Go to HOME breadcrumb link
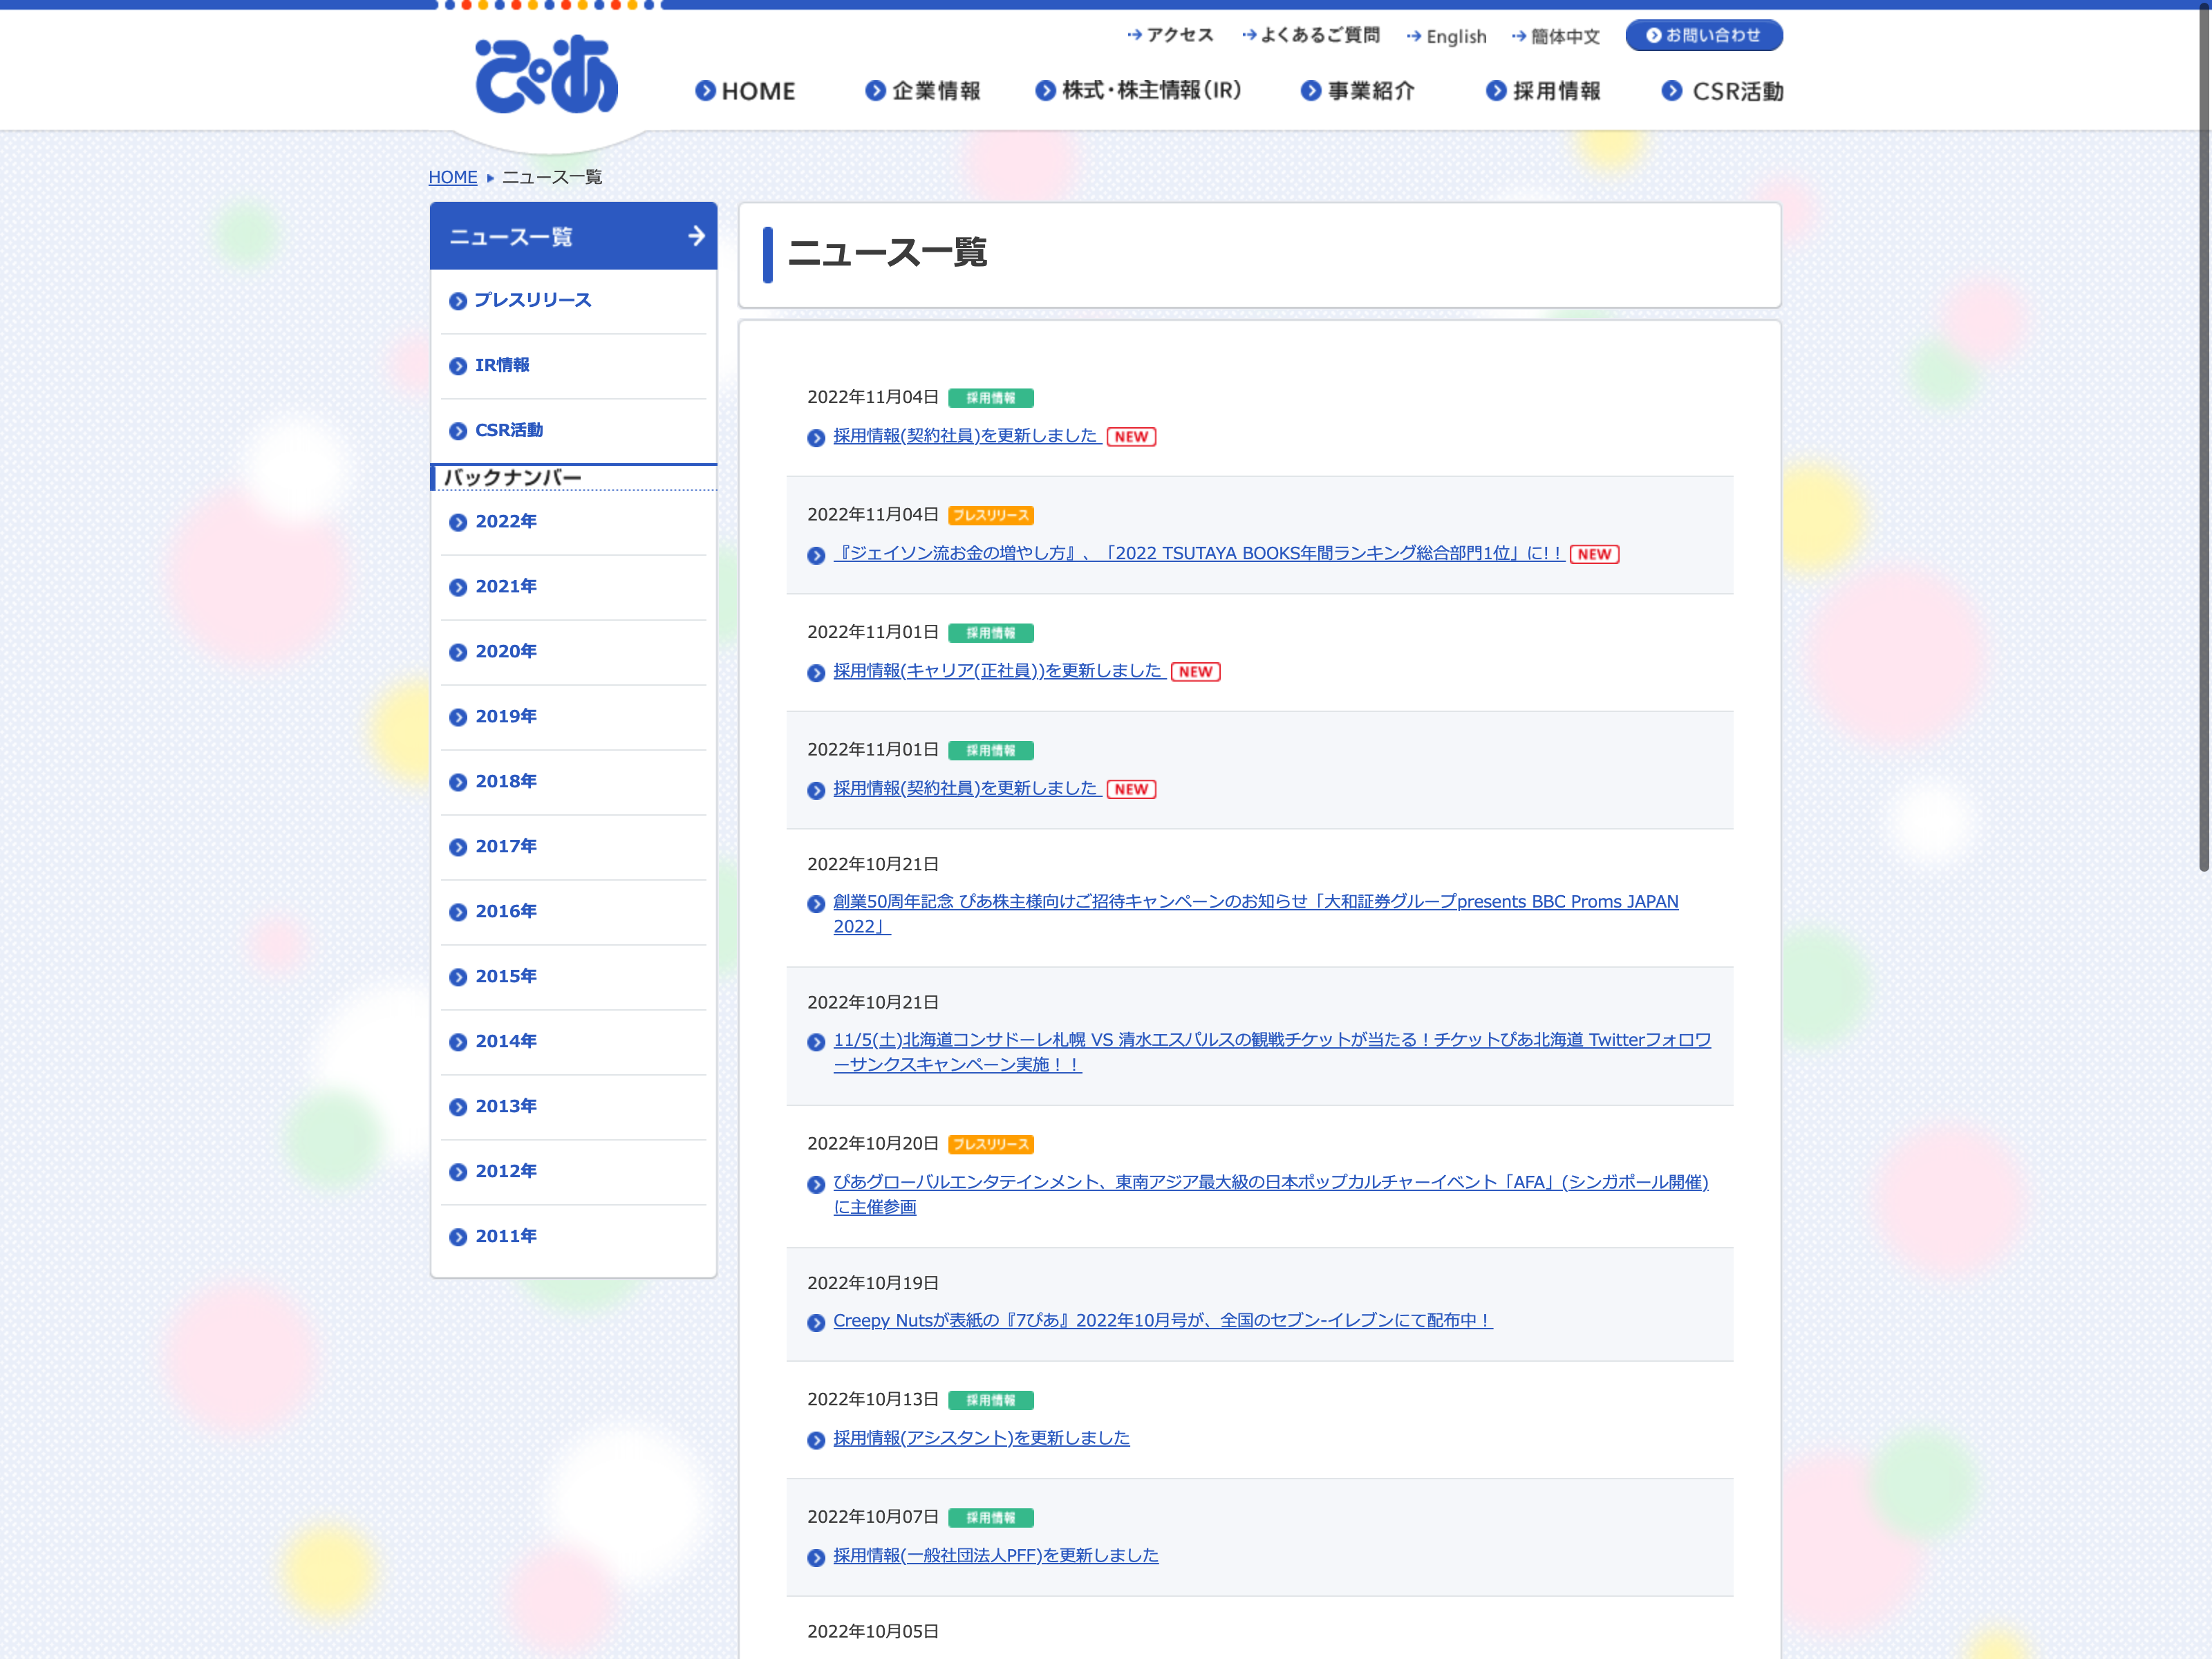The height and width of the screenshot is (1659, 2212). click(x=452, y=177)
